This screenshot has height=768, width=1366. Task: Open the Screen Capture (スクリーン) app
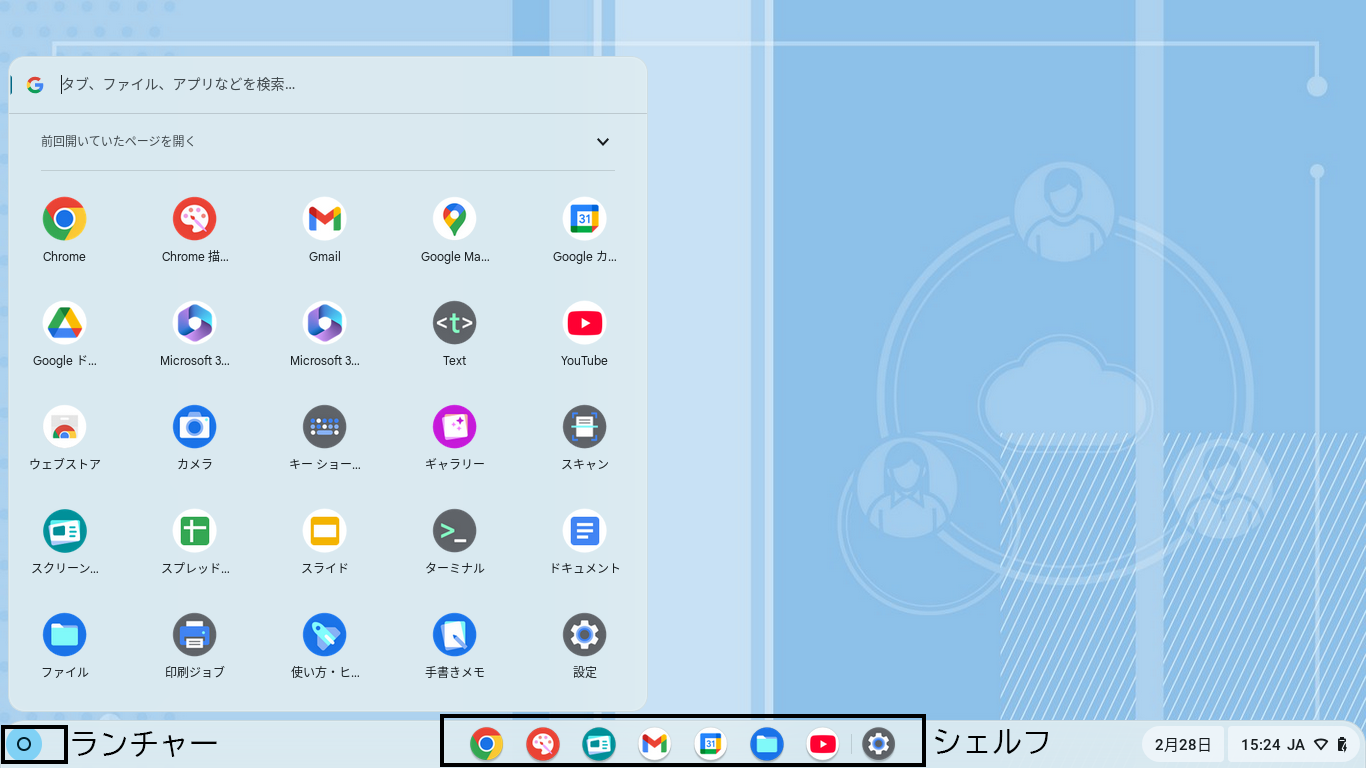click(64, 529)
